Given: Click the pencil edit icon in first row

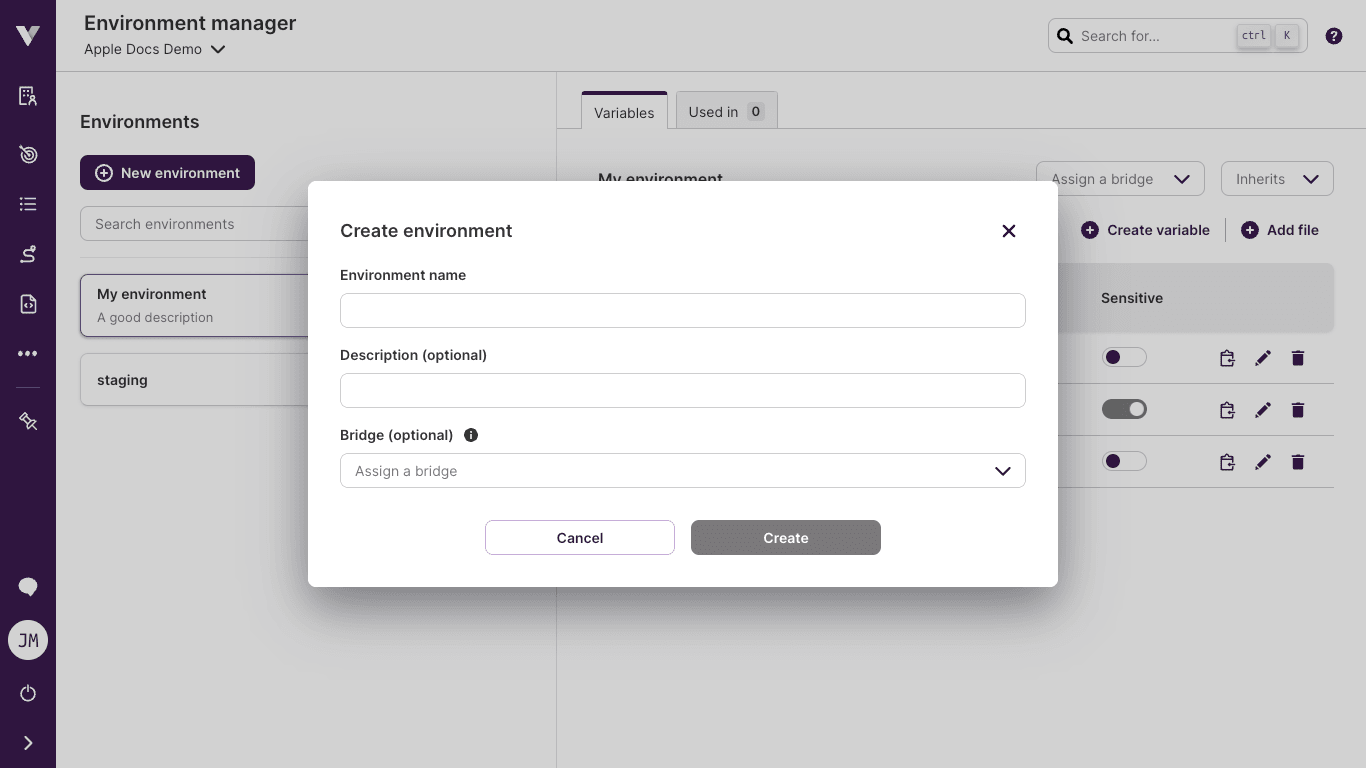Looking at the screenshot, I should [x=1262, y=358].
